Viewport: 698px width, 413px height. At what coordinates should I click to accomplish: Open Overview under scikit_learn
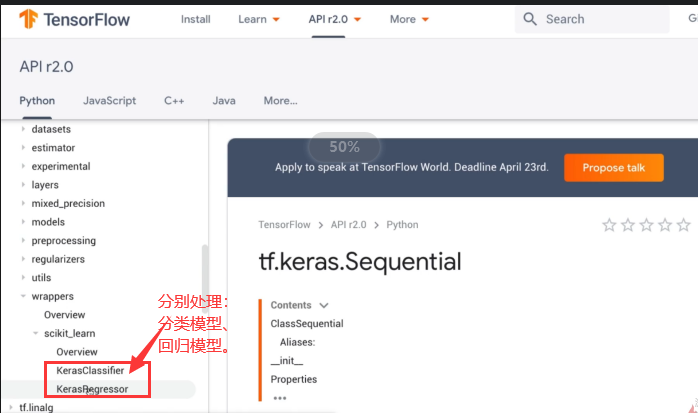tap(77, 352)
